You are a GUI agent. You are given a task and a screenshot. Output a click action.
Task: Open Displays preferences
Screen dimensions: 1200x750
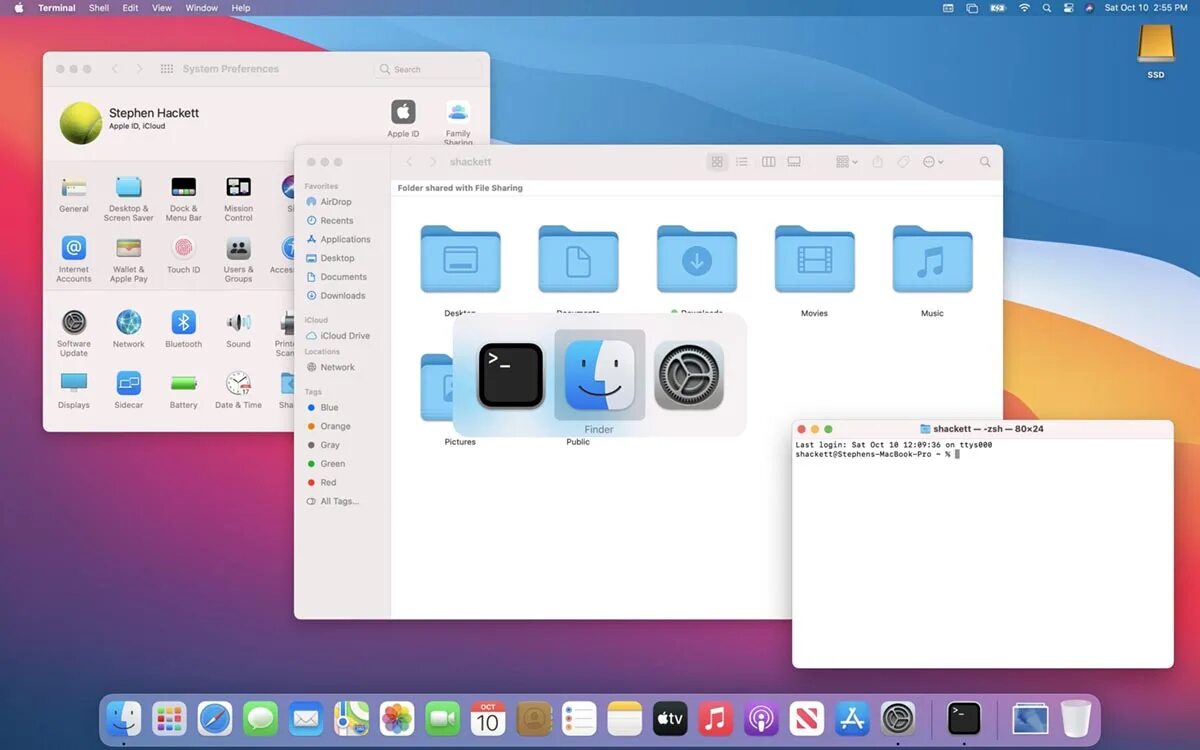click(74, 390)
